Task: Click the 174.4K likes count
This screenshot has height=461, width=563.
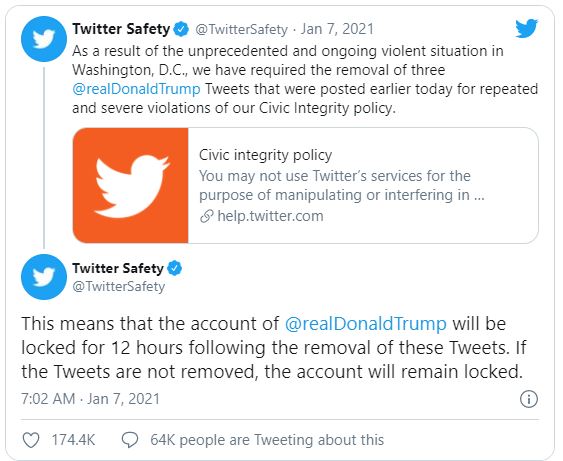Action: (73, 440)
